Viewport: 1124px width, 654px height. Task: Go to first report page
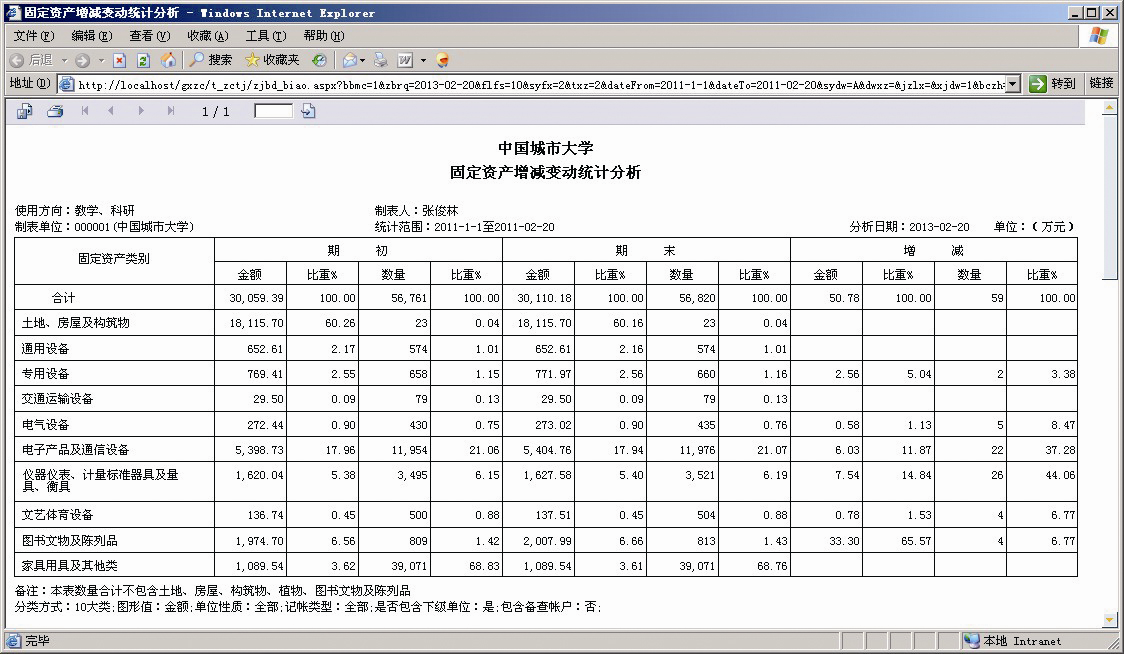[x=85, y=110]
